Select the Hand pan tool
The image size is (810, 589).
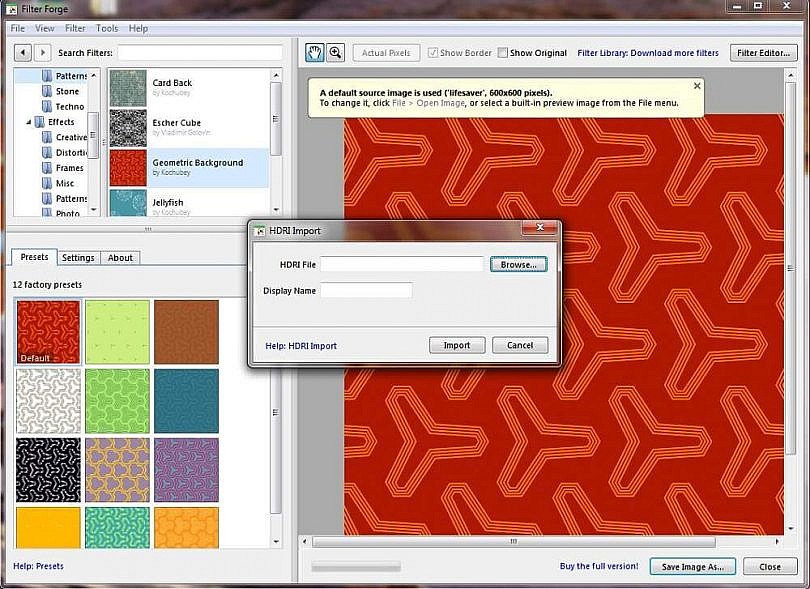point(314,53)
